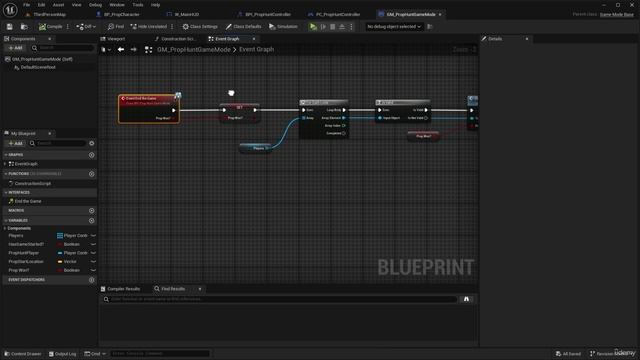Image resolution: width=640 pixels, height=360 pixels.
Task: Click the eject button
Action: coord(342,27)
